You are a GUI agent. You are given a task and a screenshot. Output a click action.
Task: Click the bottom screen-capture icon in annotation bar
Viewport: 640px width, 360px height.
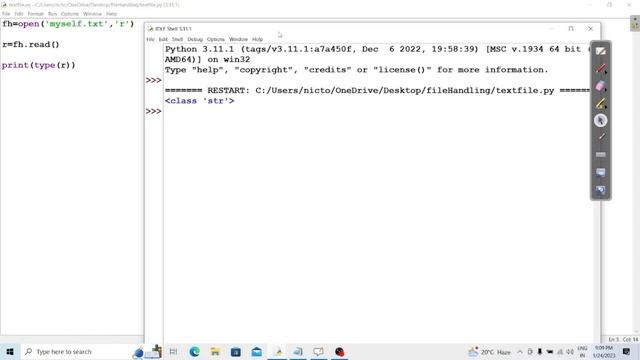(x=600, y=190)
